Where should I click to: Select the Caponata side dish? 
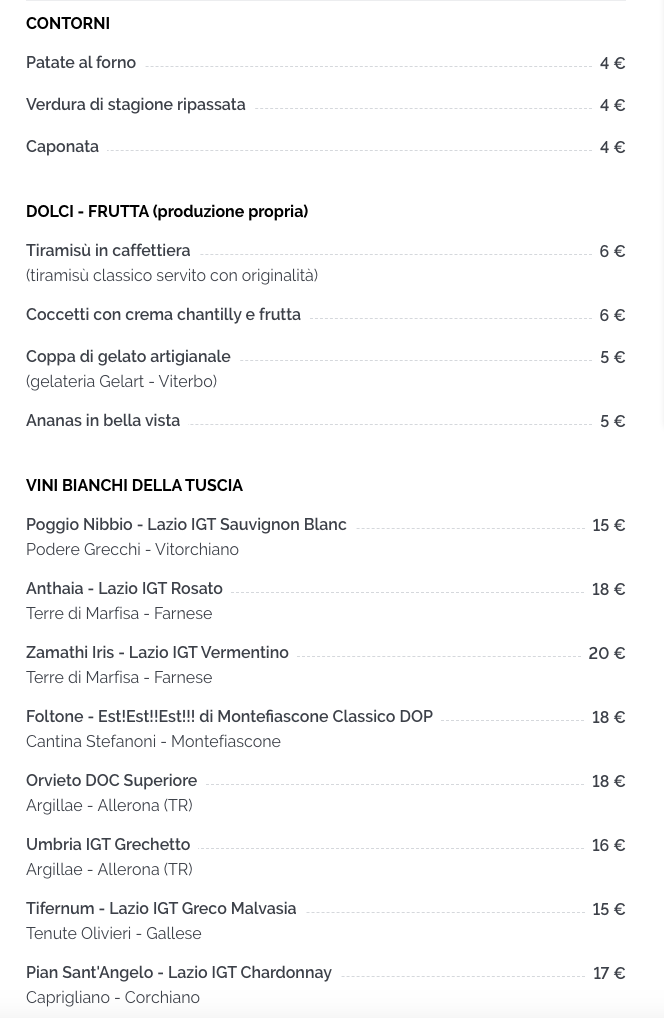coord(62,147)
